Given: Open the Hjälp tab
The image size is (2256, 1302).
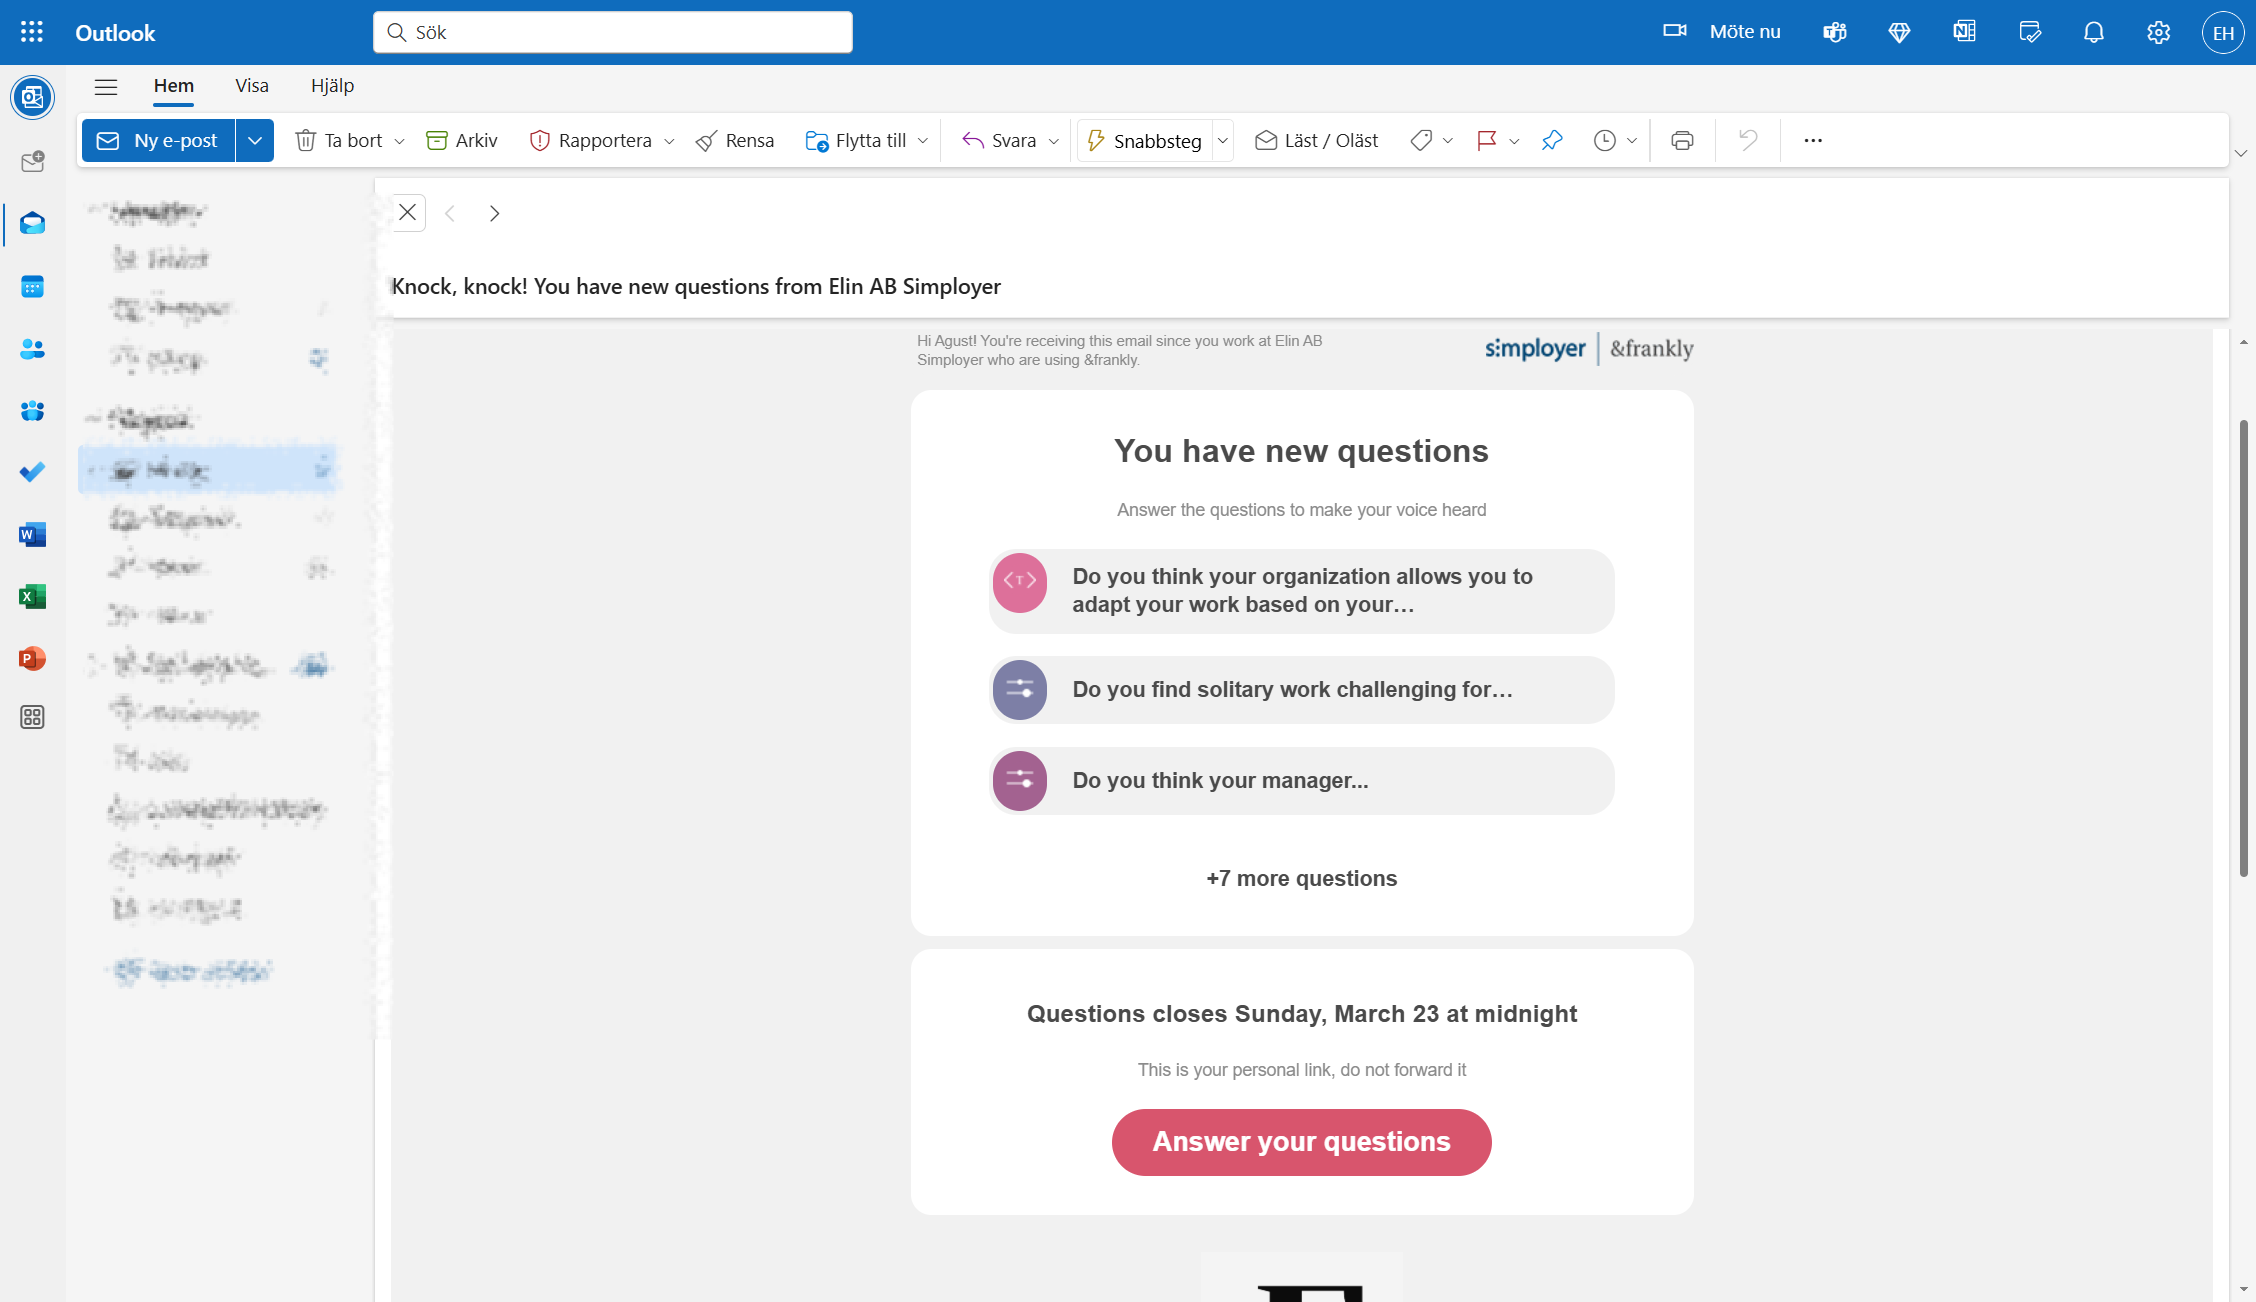Looking at the screenshot, I should point(332,86).
